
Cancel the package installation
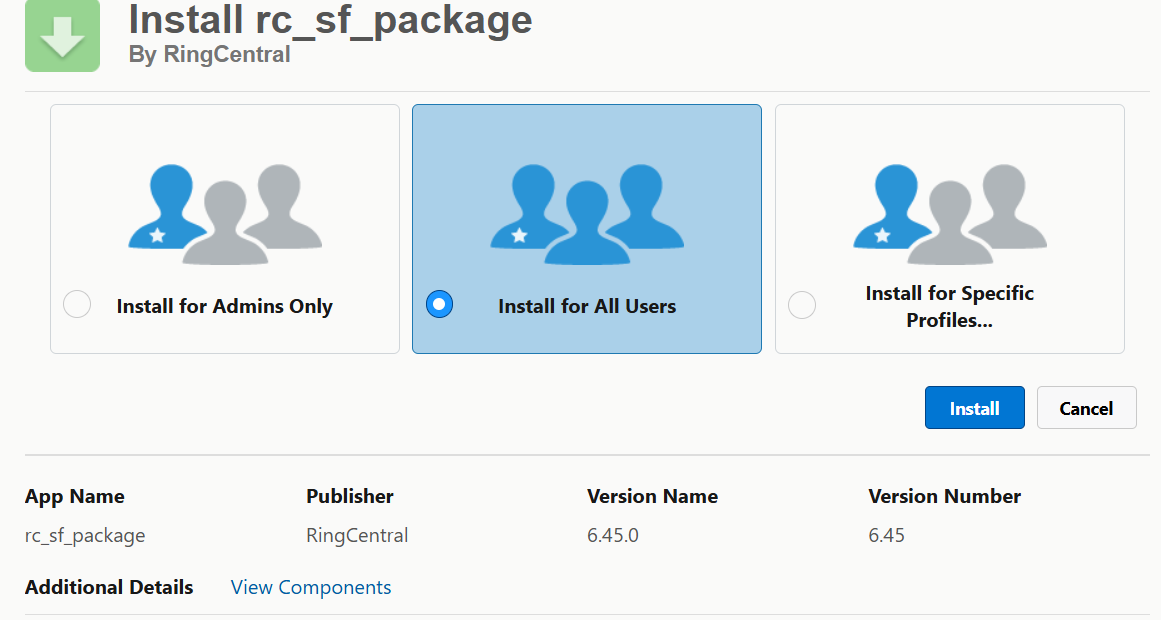coord(1086,408)
